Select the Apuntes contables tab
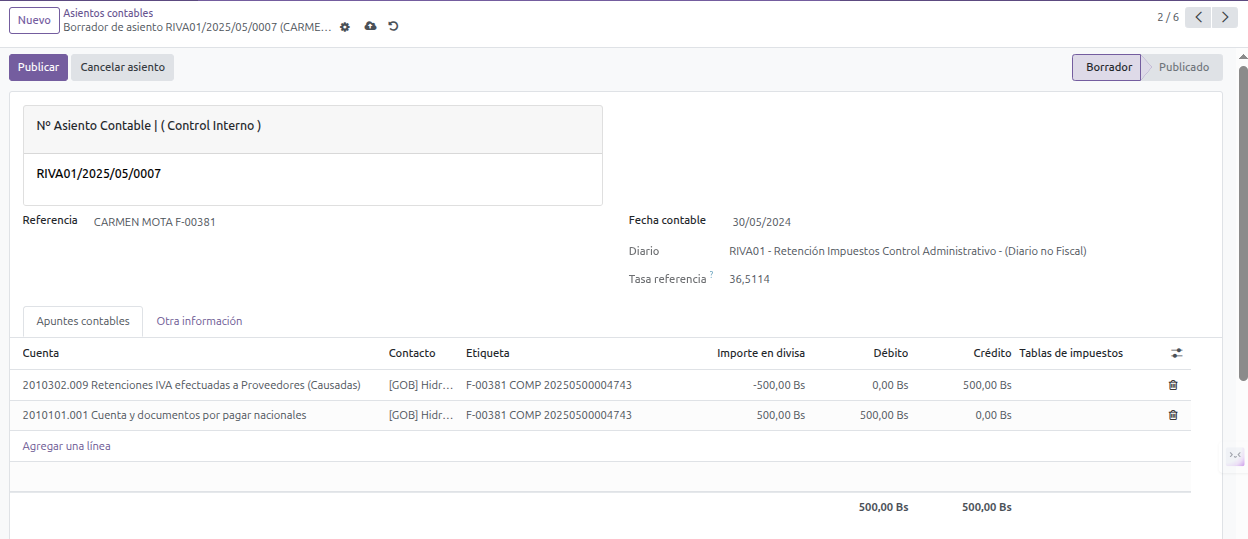1248x539 pixels. point(83,321)
